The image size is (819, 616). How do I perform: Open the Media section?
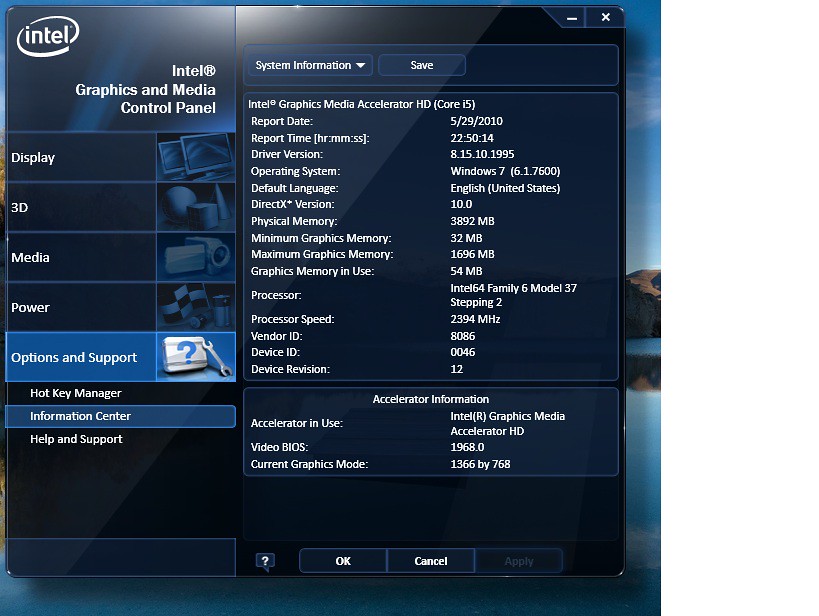coord(121,257)
